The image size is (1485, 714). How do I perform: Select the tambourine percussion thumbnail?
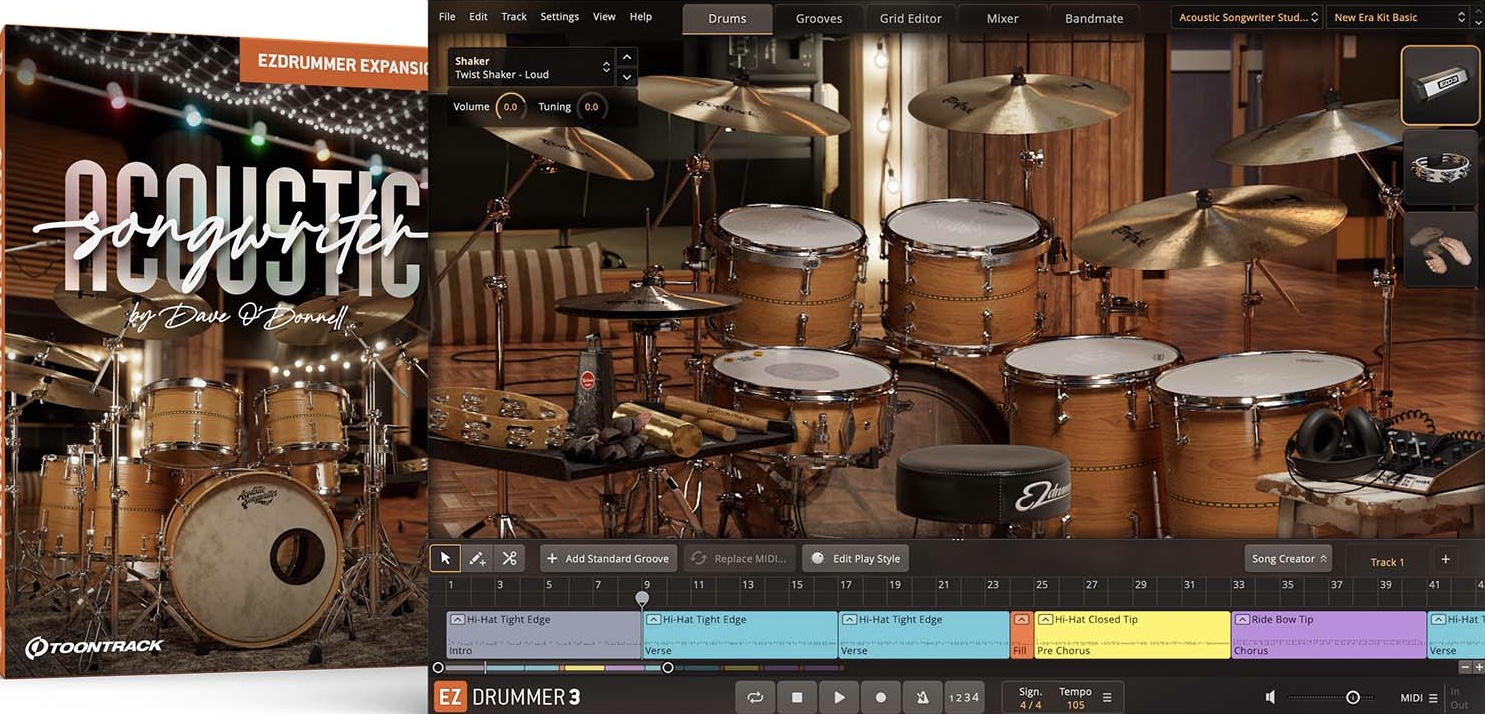tap(1440, 168)
